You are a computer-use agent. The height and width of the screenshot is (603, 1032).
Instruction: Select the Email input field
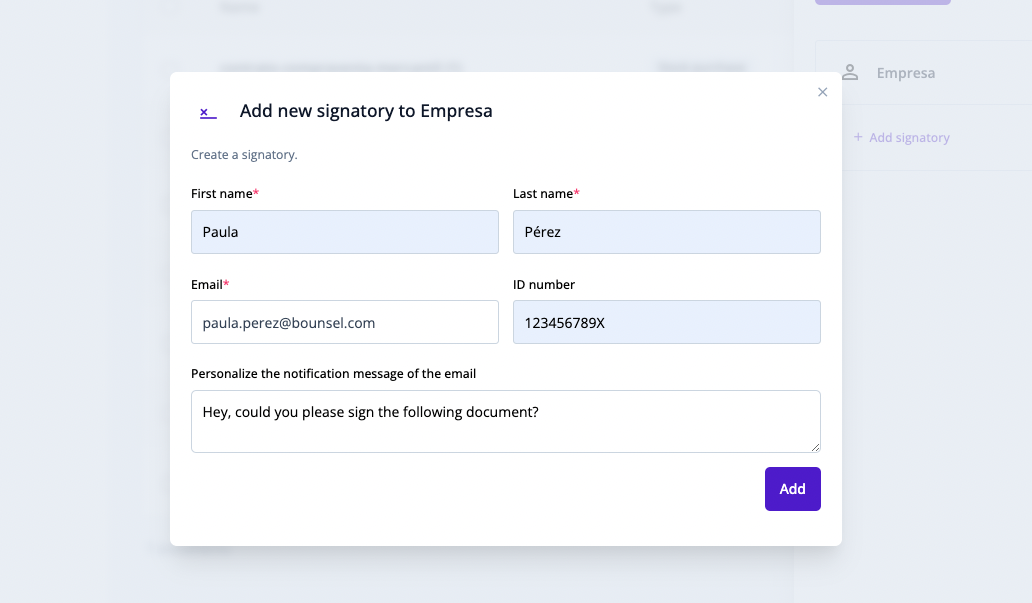point(344,322)
